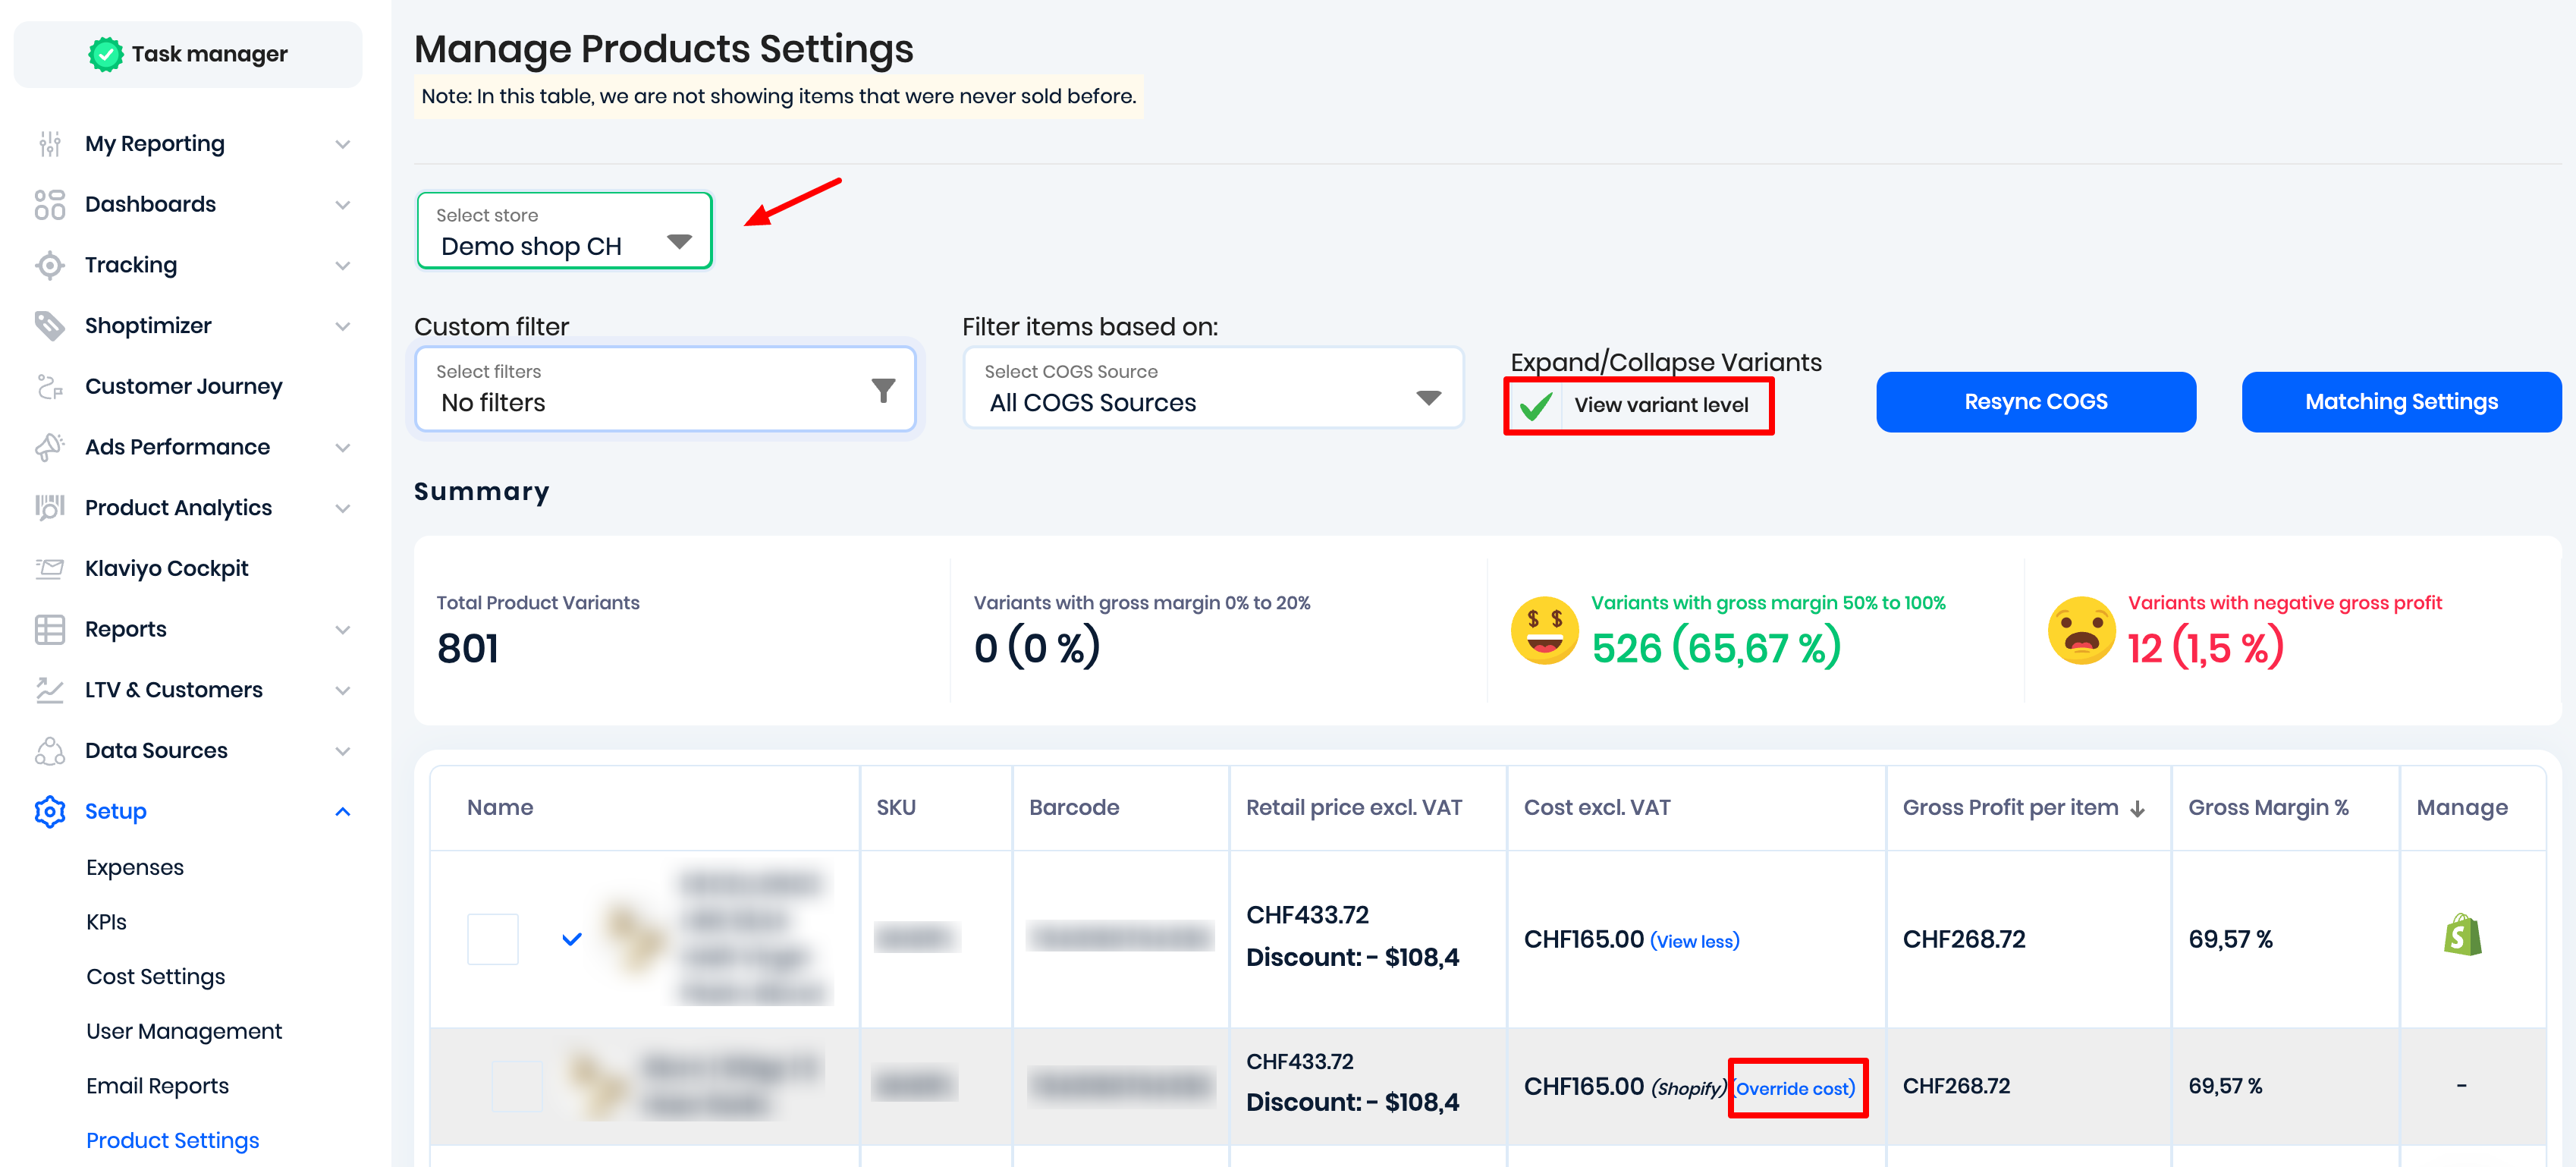2576x1167 pixels.
Task: Click the Tracking crosshair icon
Action: coord(49,265)
